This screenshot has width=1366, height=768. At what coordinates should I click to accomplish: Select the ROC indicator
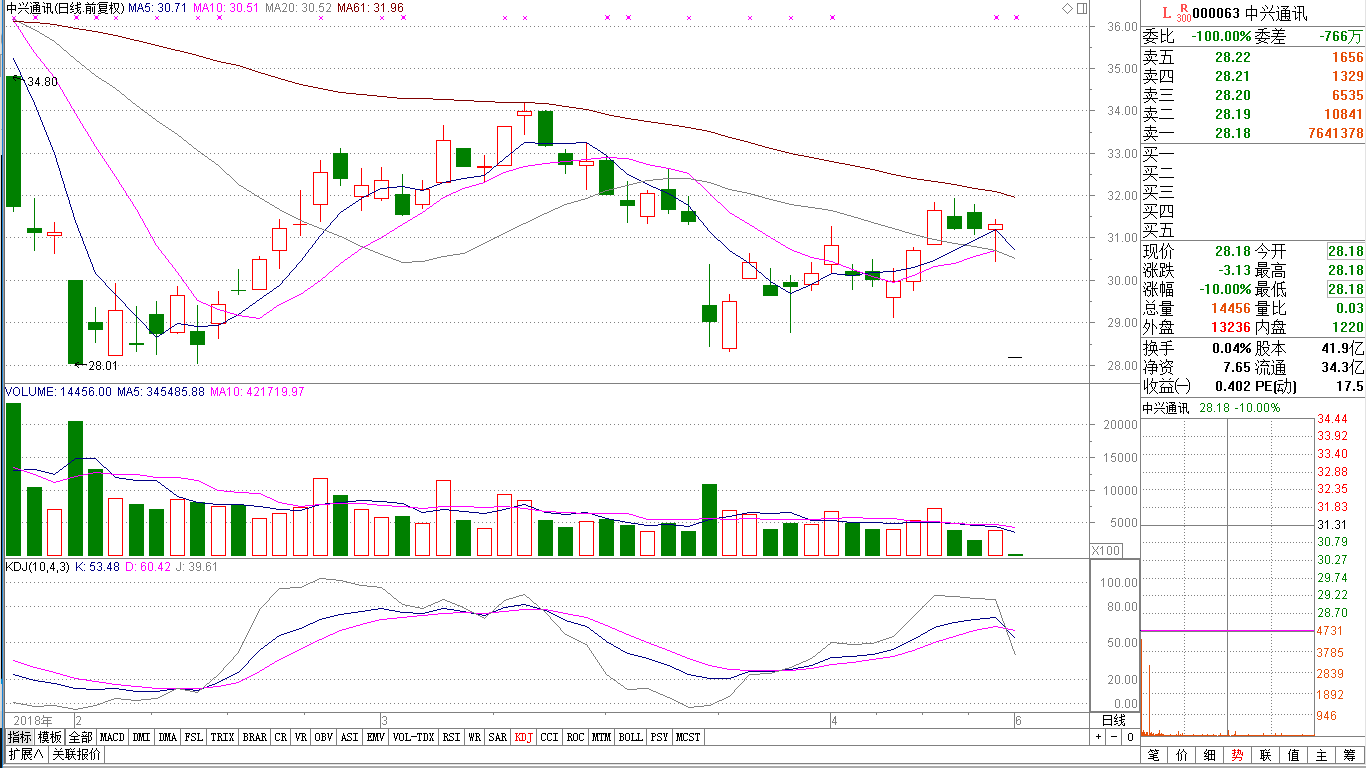point(575,737)
